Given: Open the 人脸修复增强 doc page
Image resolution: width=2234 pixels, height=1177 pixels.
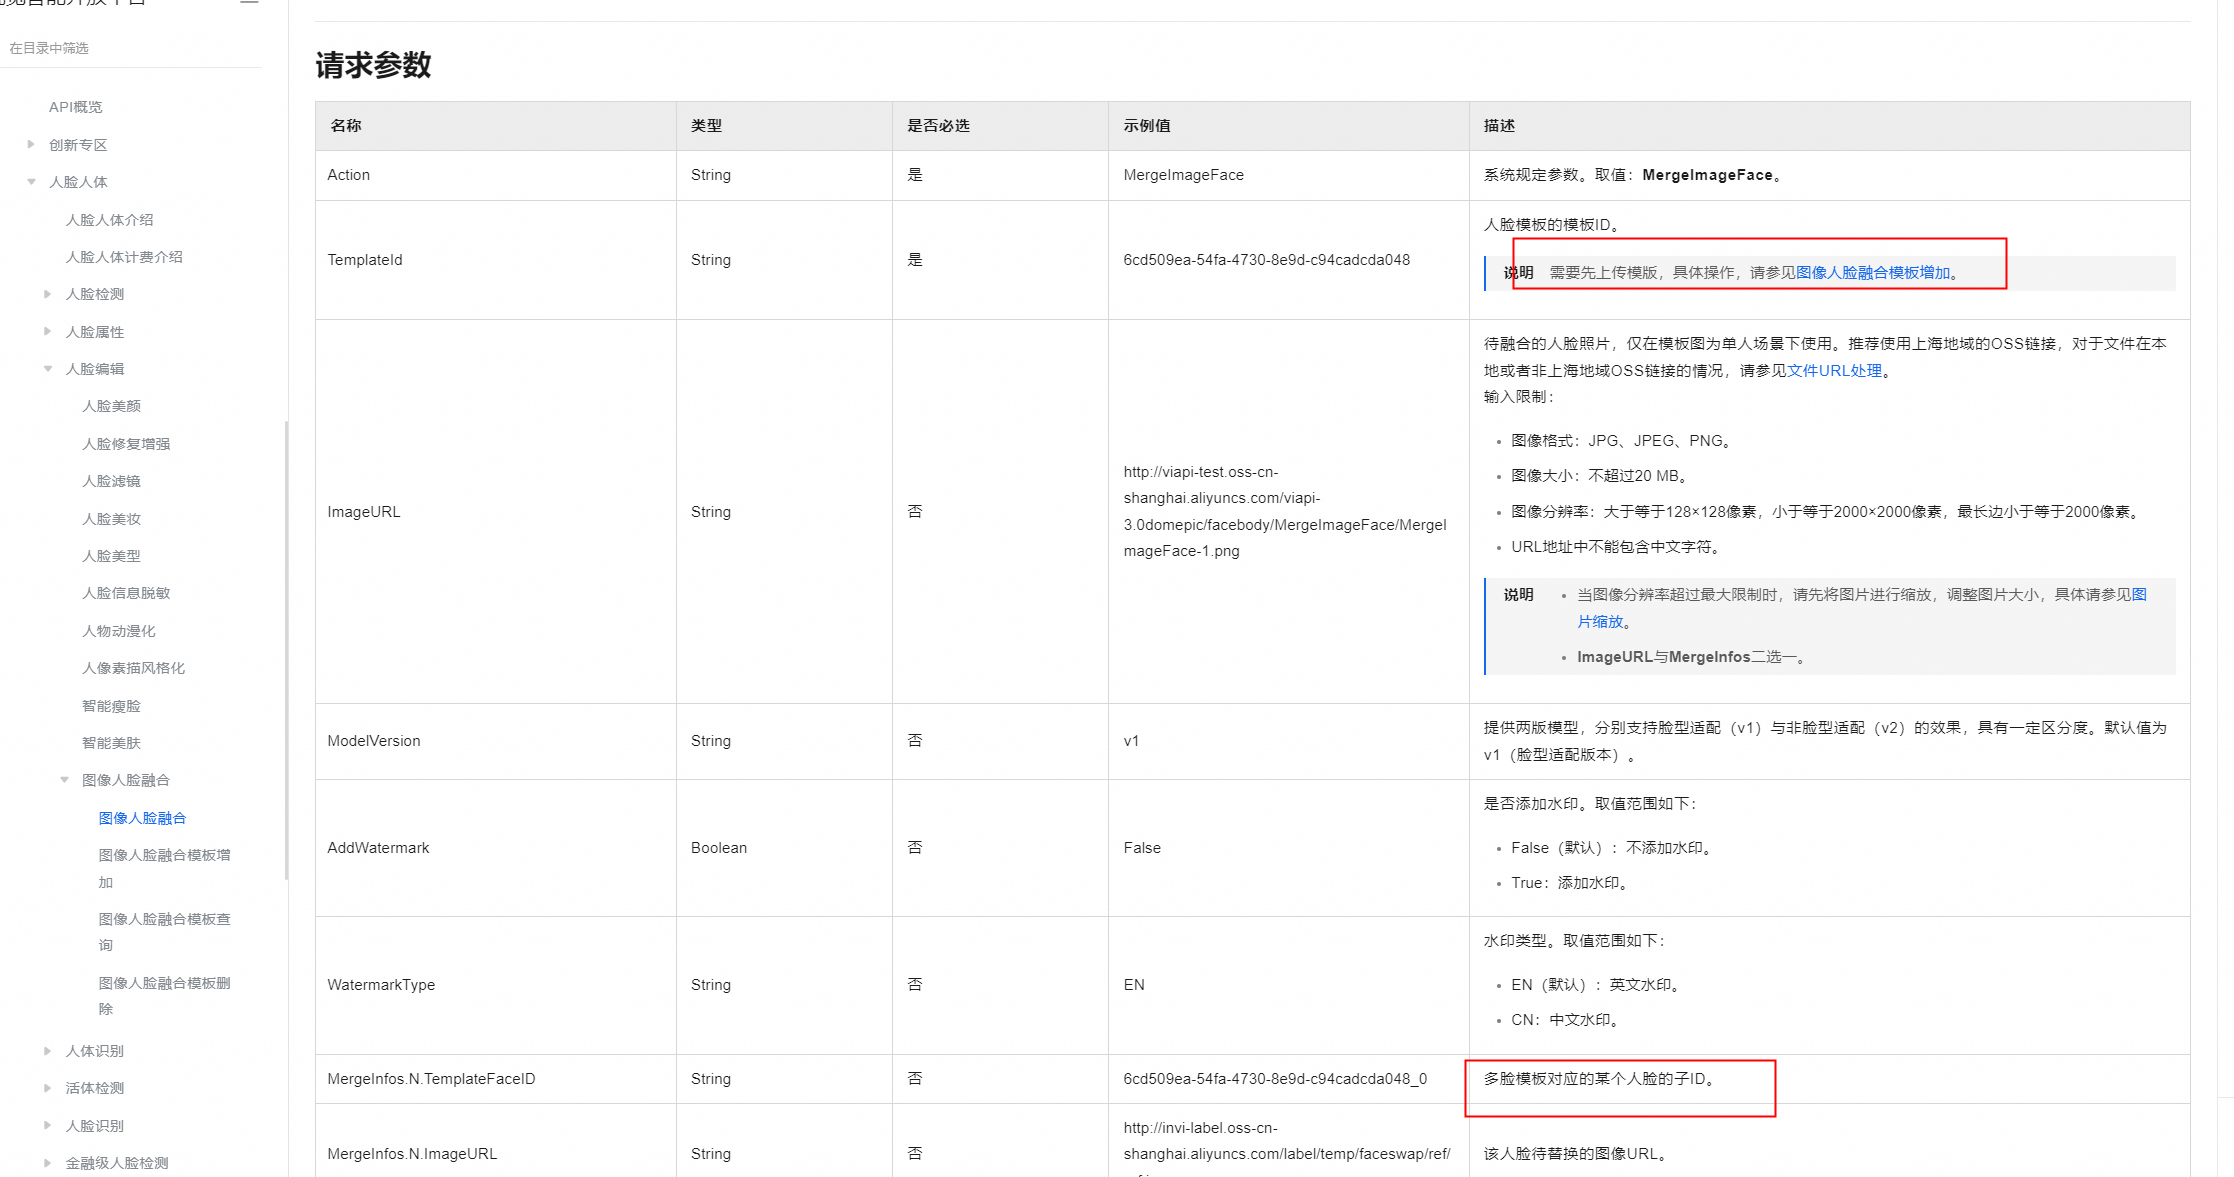Looking at the screenshot, I should click(x=126, y=444).
